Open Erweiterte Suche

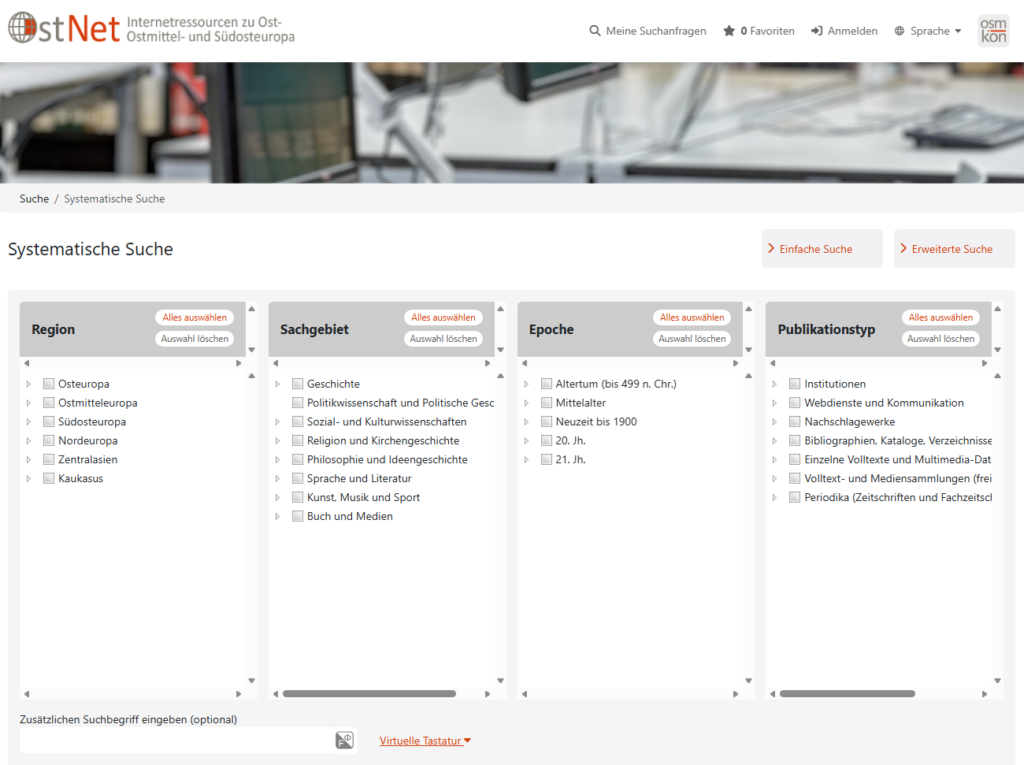(954, 247)
